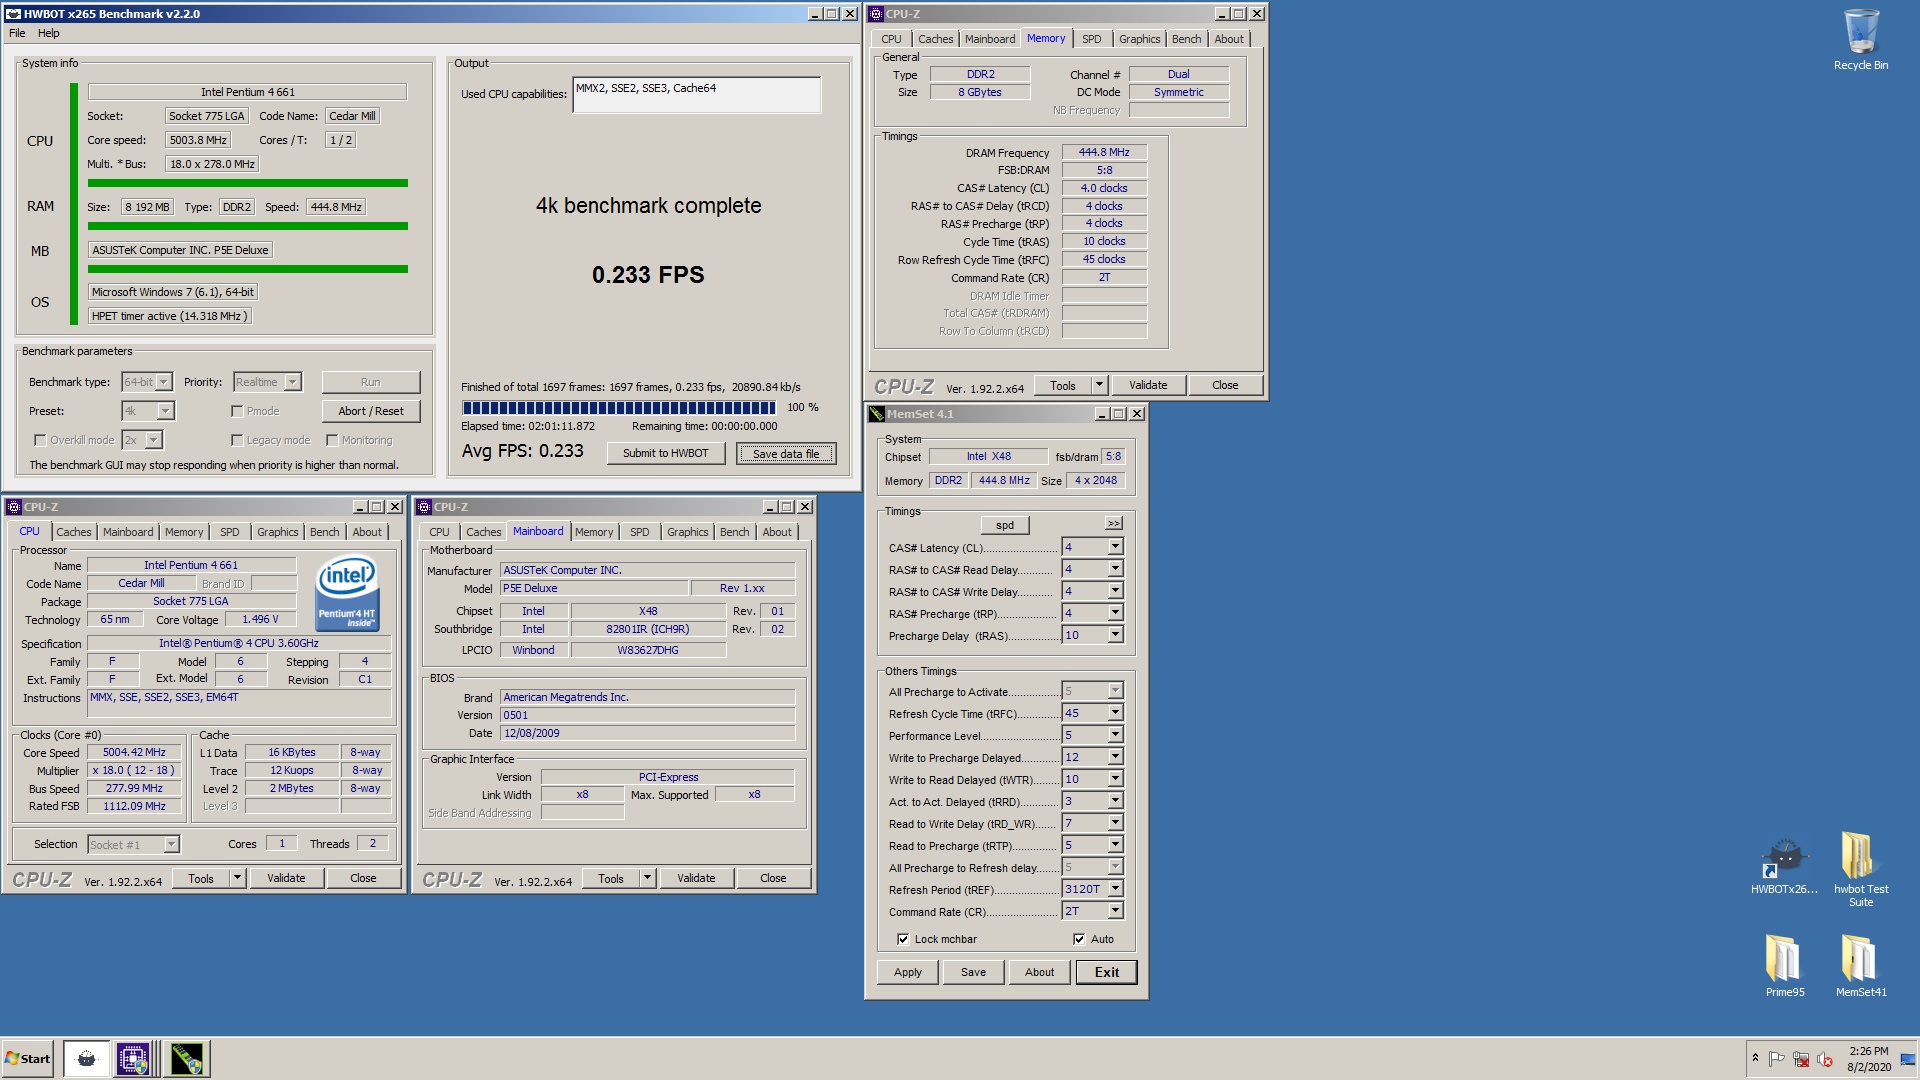The height and width of the screenshot is (1080, 1920).
Task: Show hidden tray icons arrow
Action: coord(1755,1058)
